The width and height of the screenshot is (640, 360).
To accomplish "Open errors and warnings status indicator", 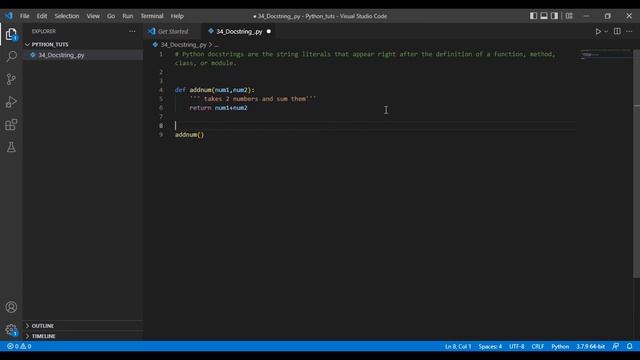I will (x=19, y=347).
